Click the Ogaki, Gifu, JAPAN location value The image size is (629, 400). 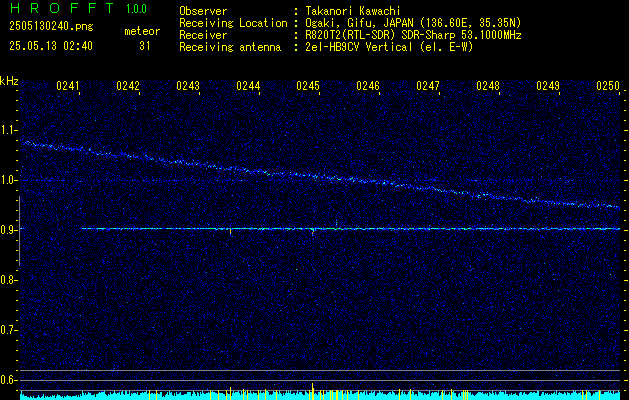coord(413,23)
